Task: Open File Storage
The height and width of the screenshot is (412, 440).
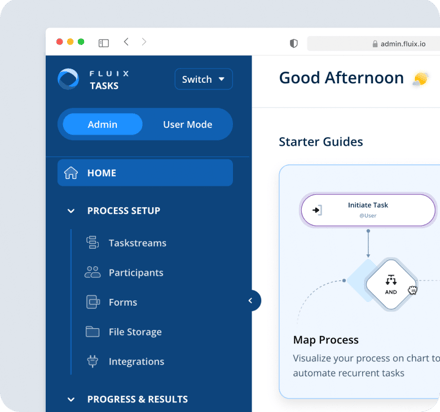Action: (x=135, y=332)
